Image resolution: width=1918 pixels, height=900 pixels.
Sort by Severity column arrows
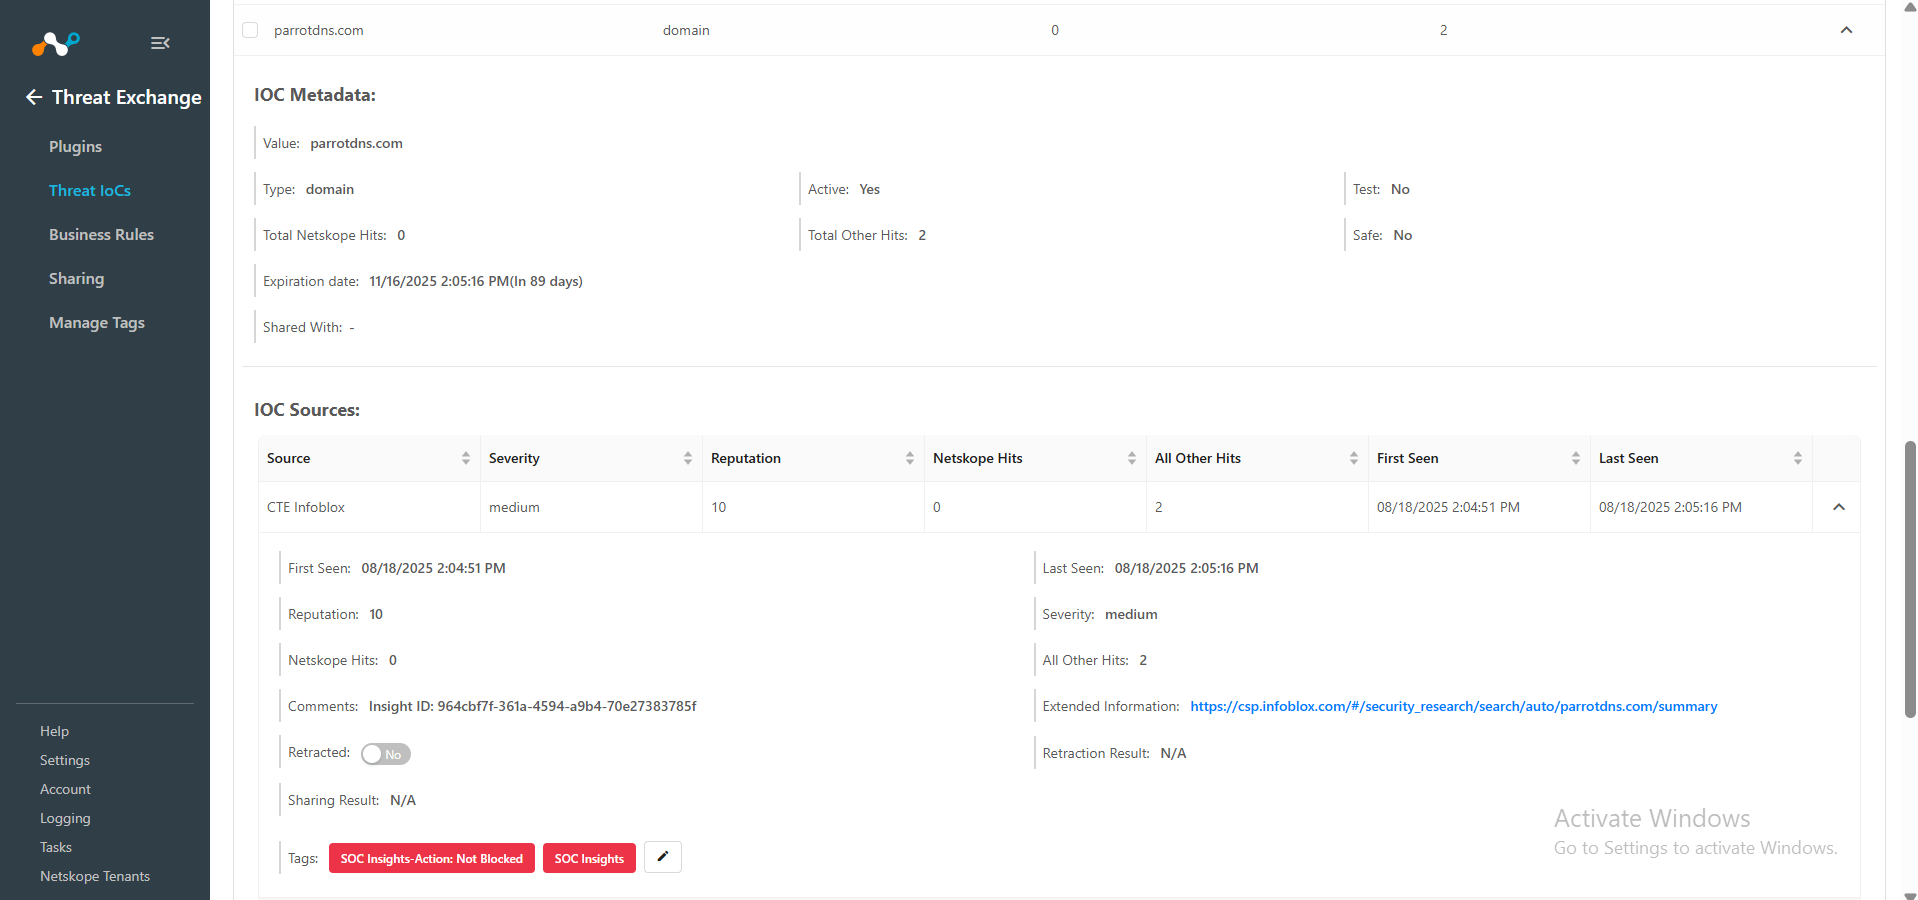[x=688, y=458]
